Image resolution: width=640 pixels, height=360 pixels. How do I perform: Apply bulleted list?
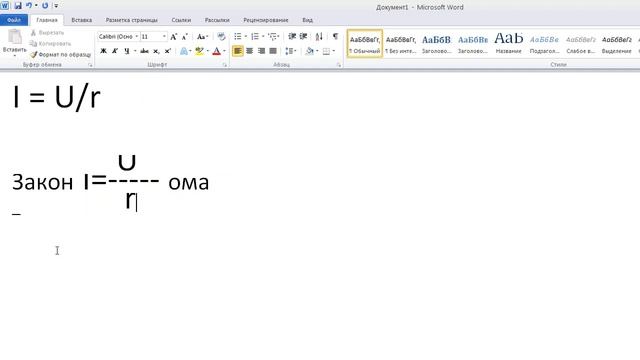238,36
